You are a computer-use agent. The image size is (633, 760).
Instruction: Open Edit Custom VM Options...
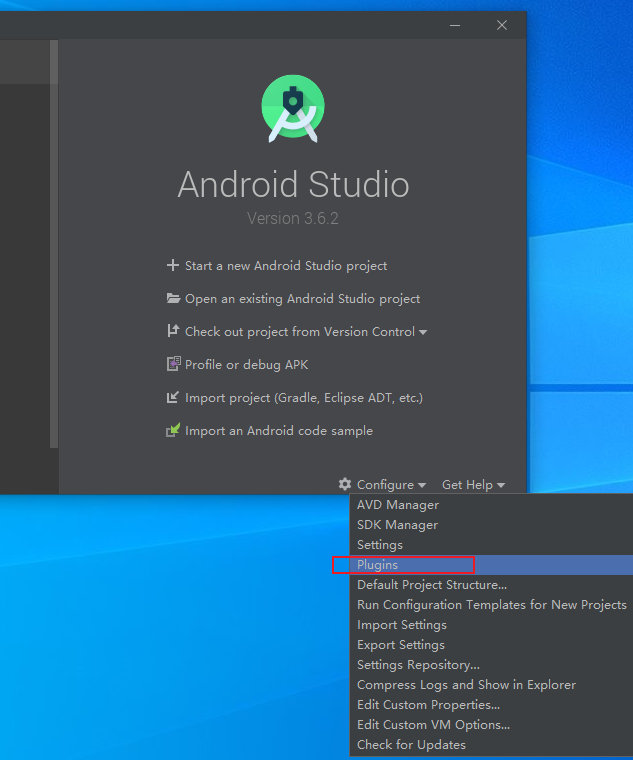pyautogui.click(x=491, y=725)
